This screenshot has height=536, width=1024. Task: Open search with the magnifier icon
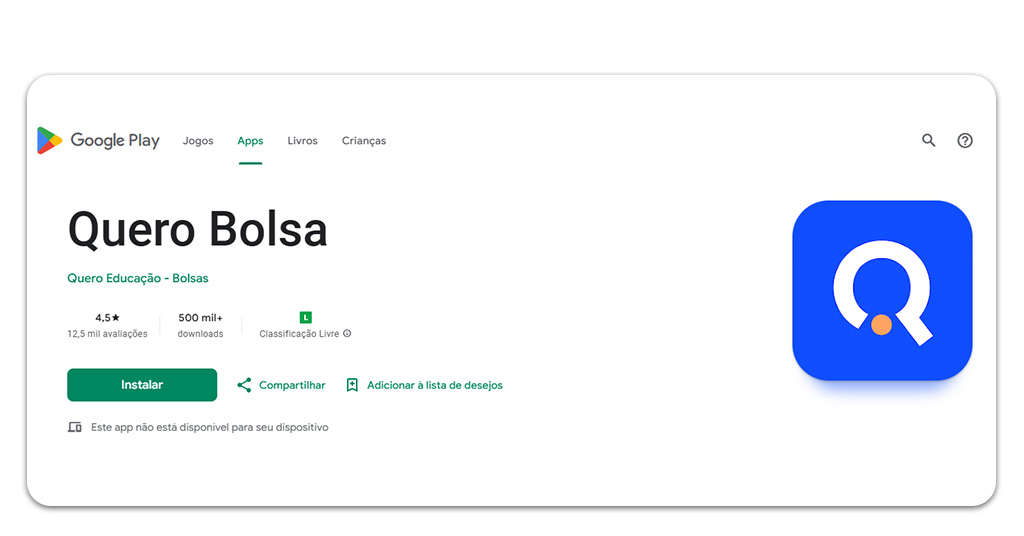click(929, 141)
